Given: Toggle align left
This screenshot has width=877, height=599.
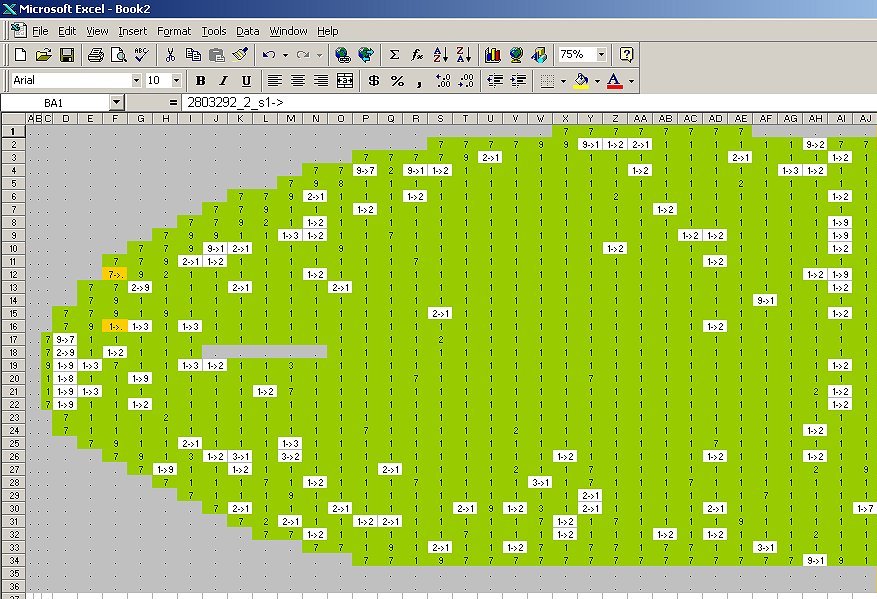Looking at the screenshot, I should [x=274, y=81].
